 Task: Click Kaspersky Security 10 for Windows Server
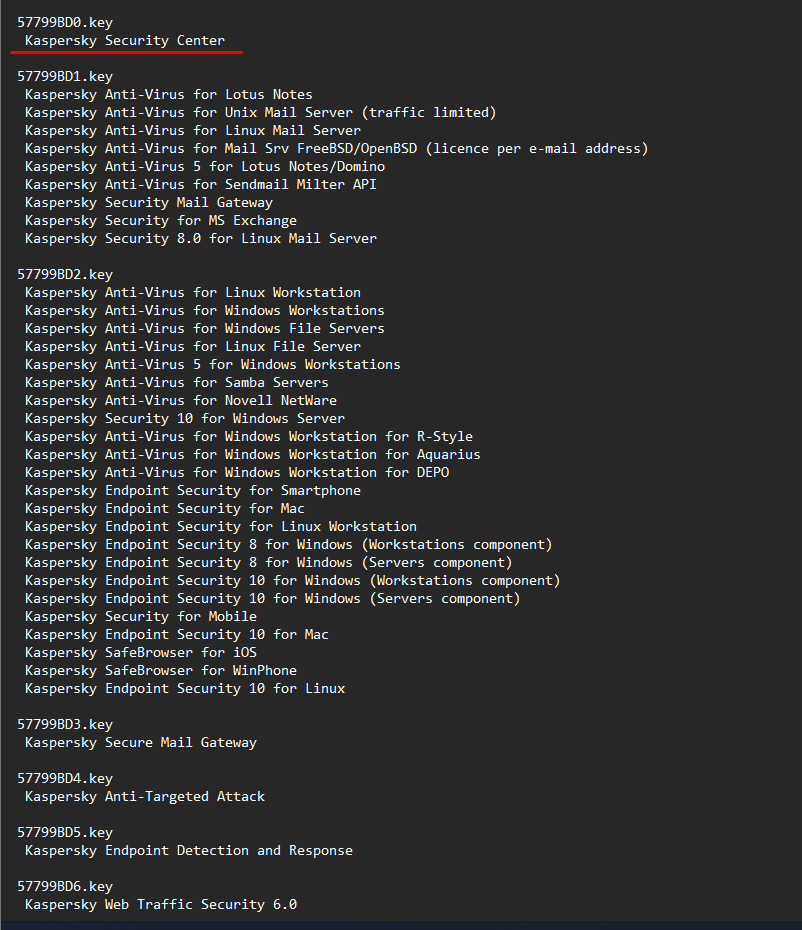(185, 418)
